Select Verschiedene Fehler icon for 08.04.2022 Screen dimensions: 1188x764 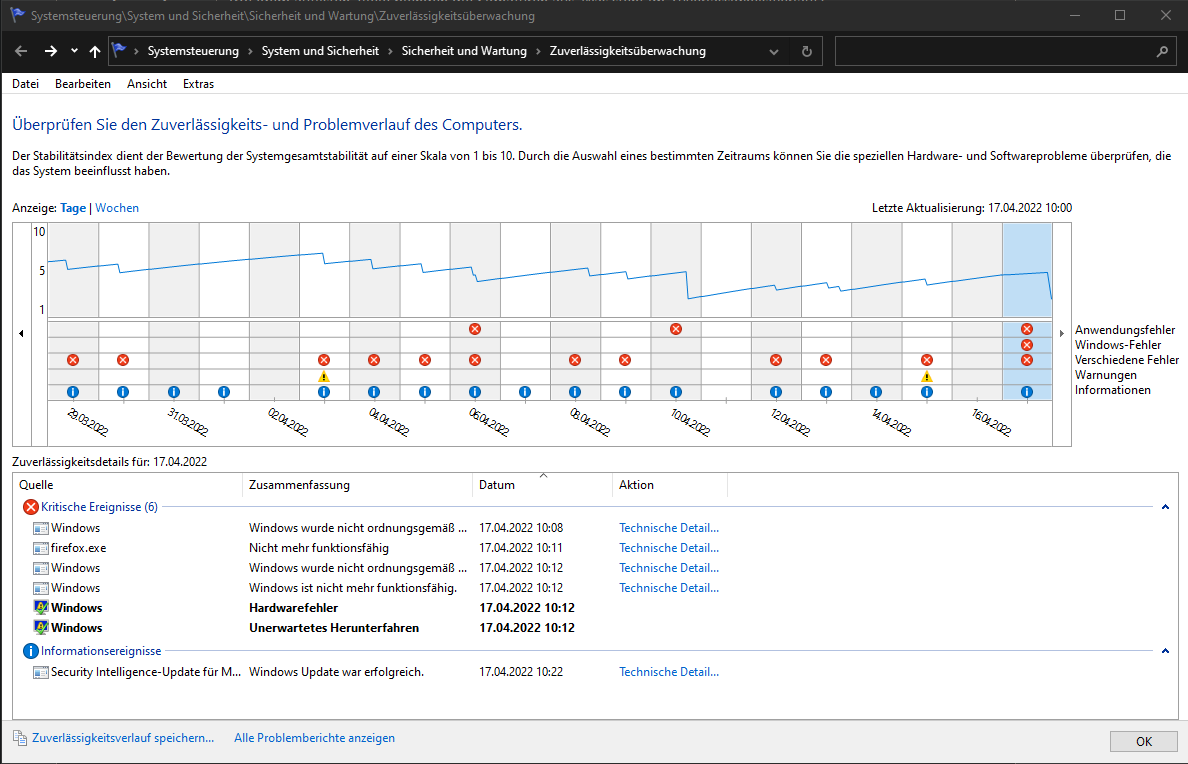574,360
